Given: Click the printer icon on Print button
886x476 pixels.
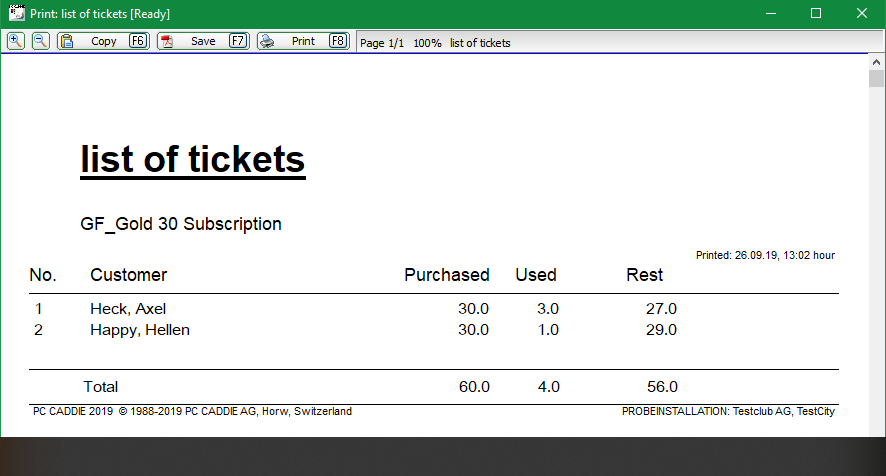Looking at the screenshot, I should tap(267, 41).
